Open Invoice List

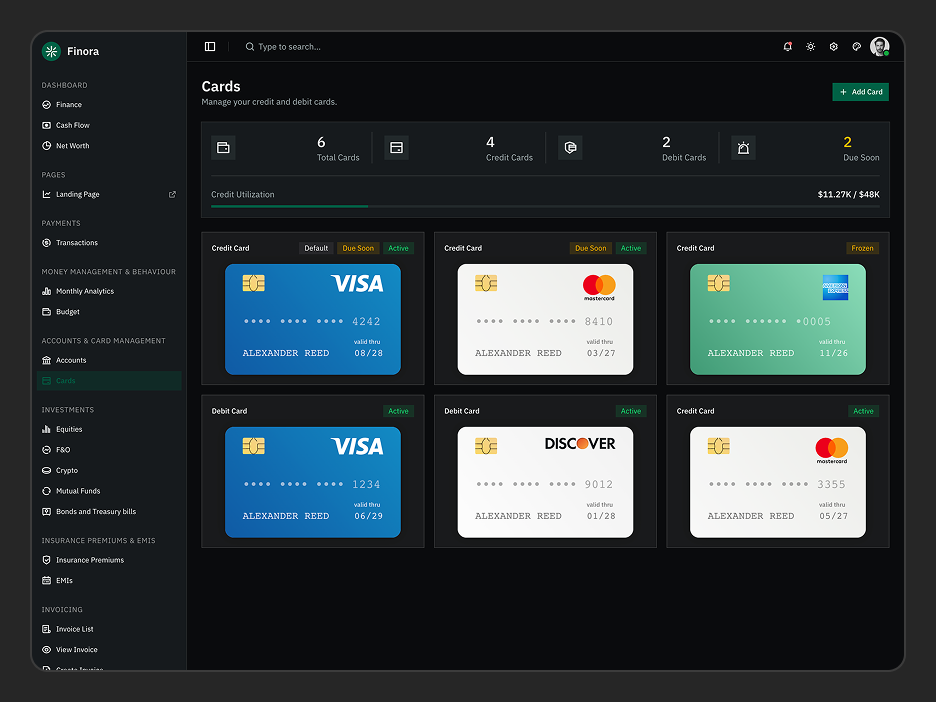(109, 629)
